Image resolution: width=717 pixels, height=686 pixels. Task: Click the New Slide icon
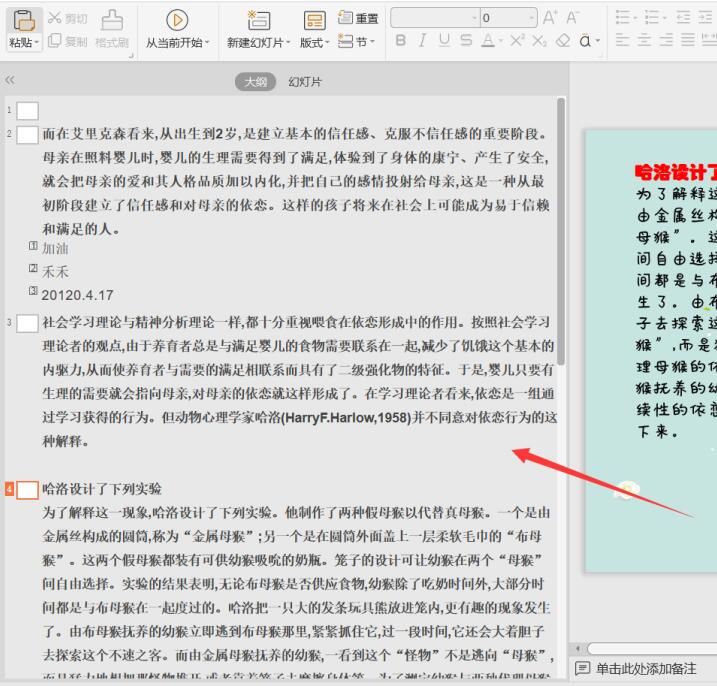click(x=259, y=20)
